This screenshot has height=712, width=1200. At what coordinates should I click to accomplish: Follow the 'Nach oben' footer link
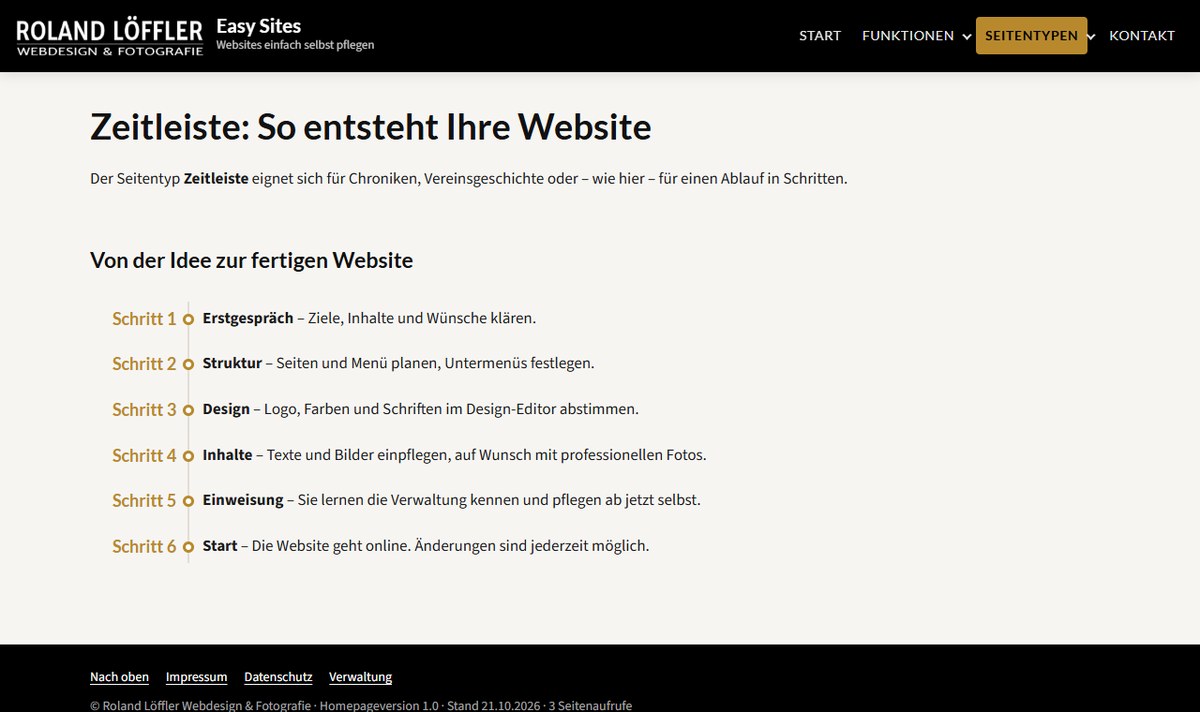click(119, 677)
